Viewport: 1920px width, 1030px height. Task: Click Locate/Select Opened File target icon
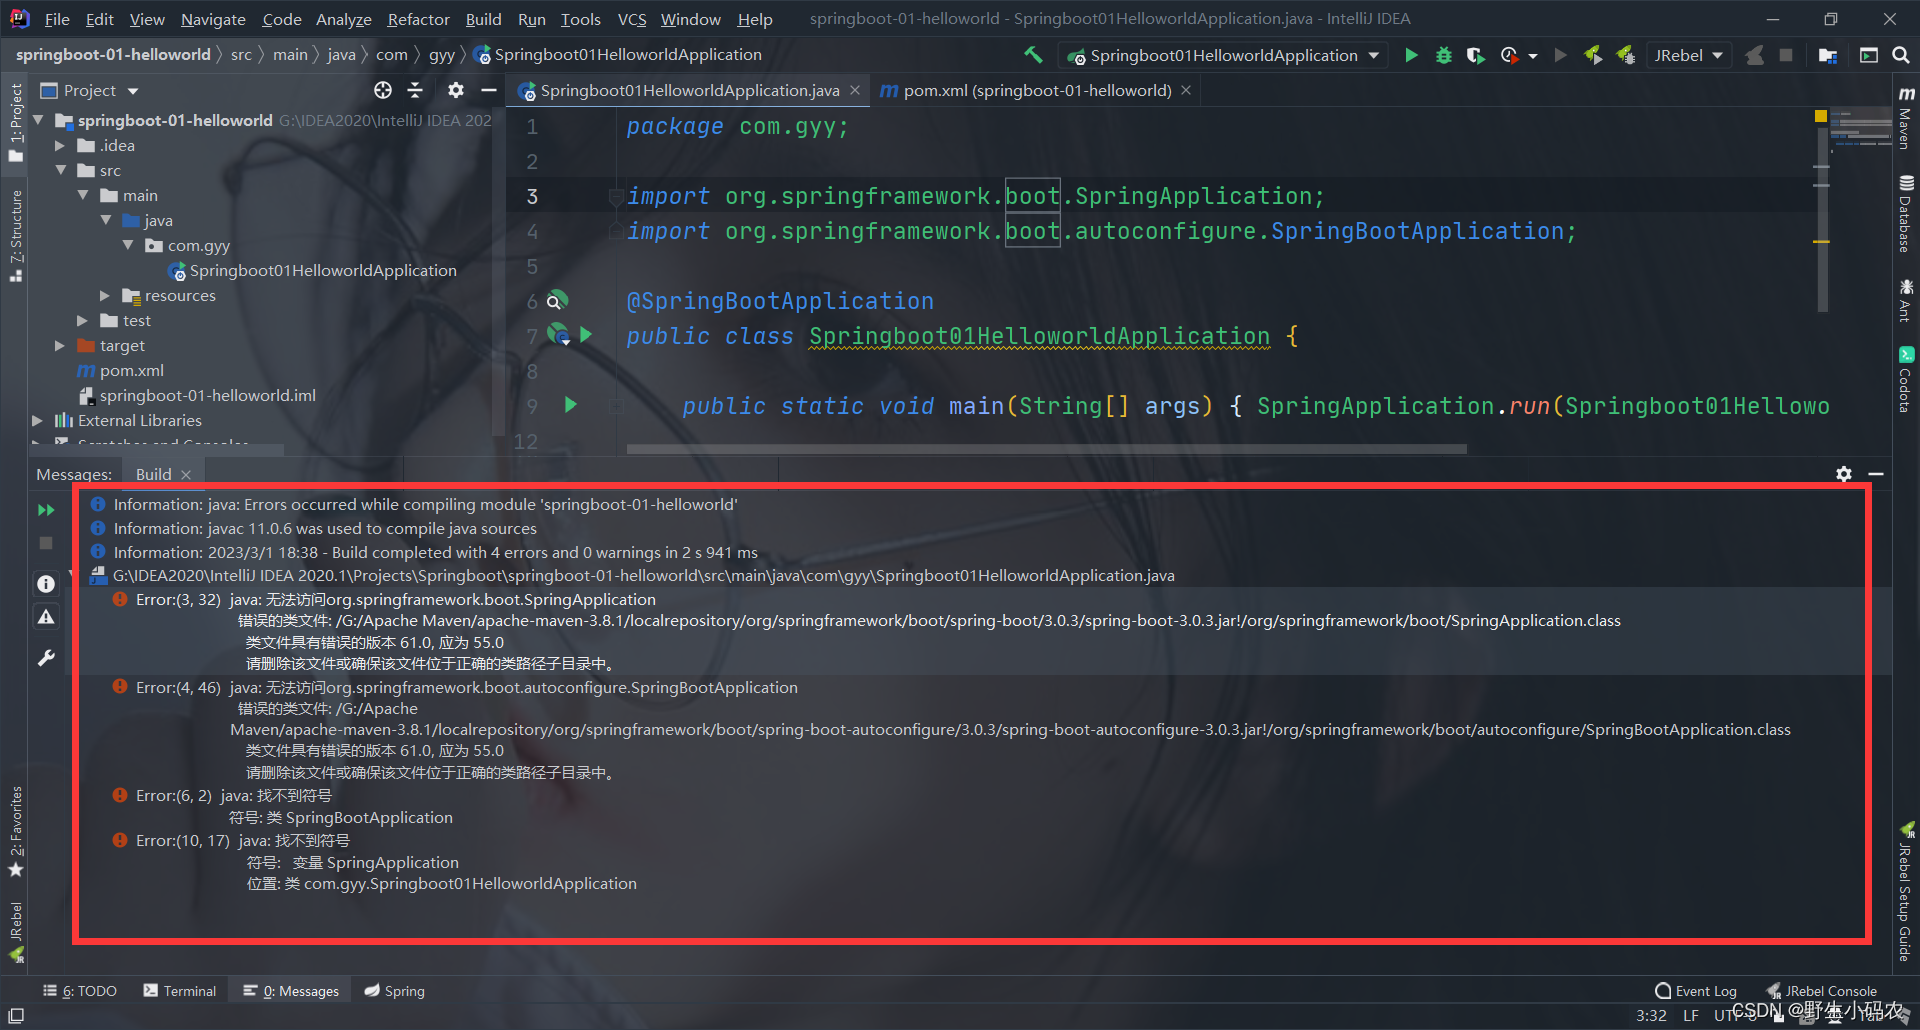(383, 91)
